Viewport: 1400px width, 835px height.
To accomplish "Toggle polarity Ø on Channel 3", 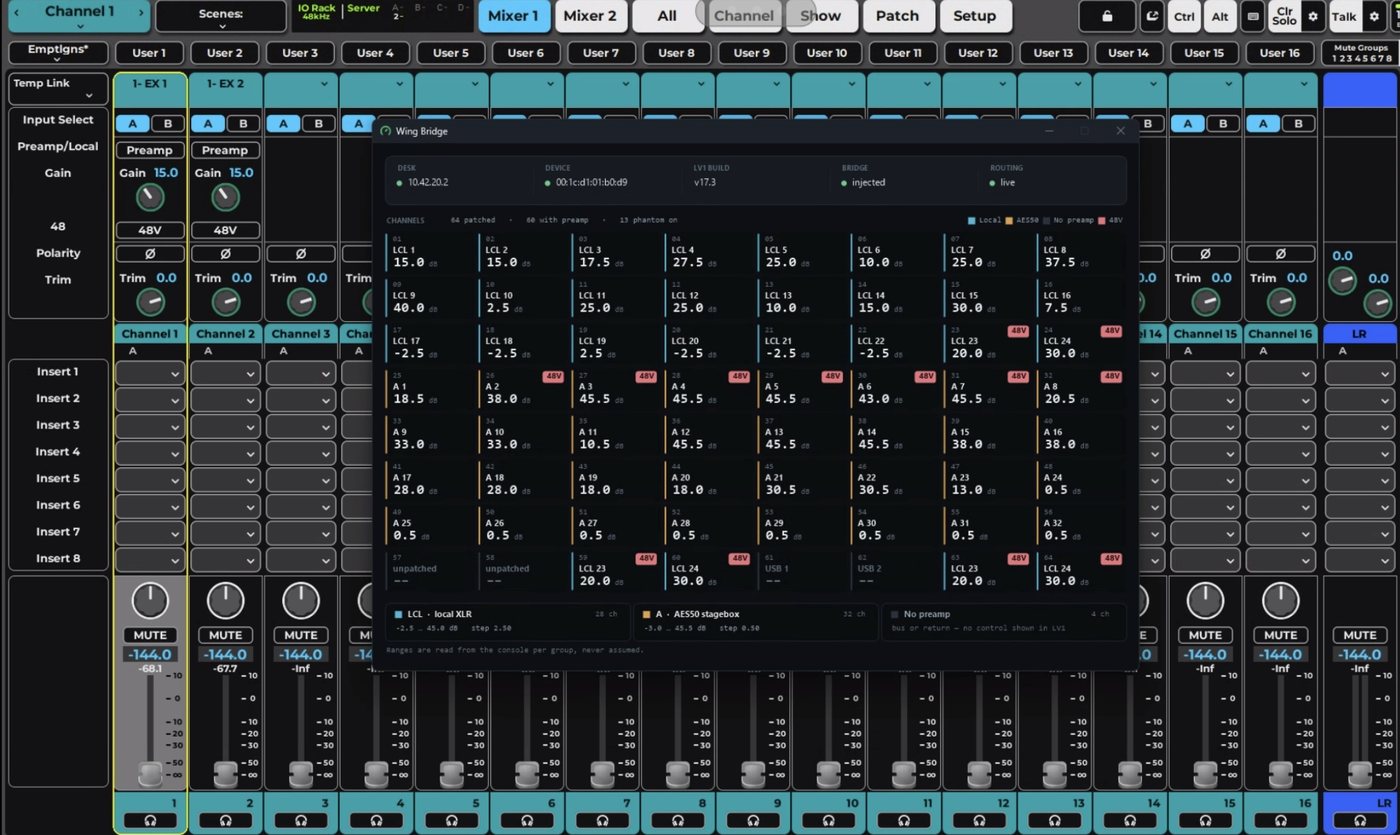I will point(301,254).
